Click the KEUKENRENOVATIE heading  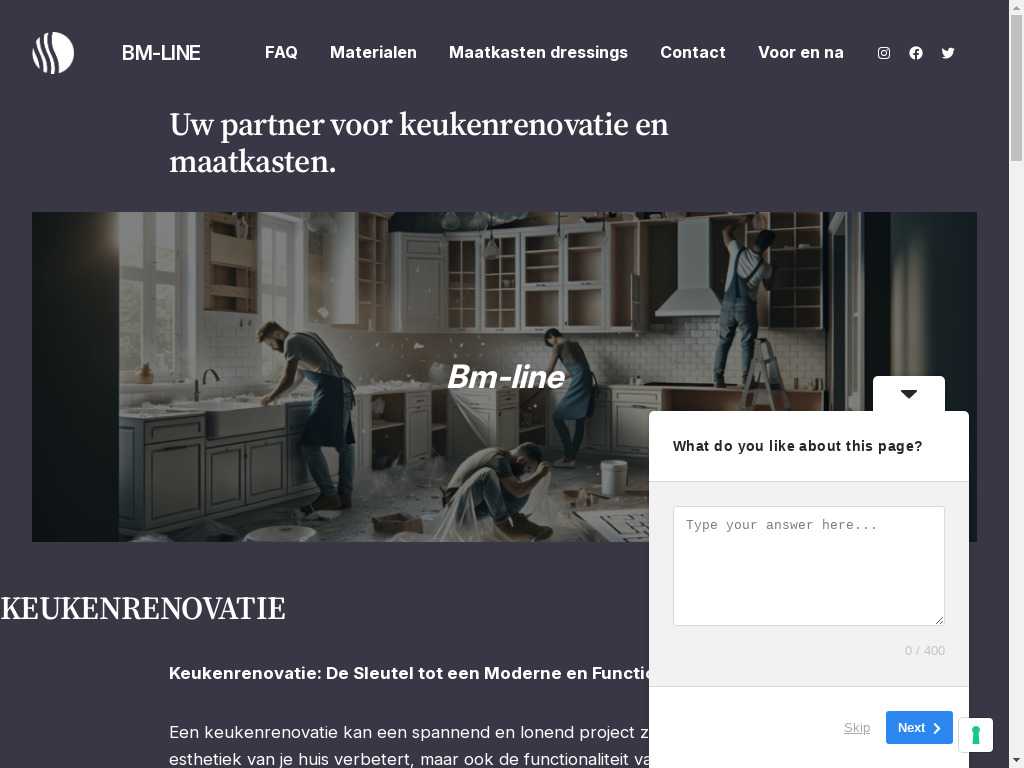click(143, 609)
